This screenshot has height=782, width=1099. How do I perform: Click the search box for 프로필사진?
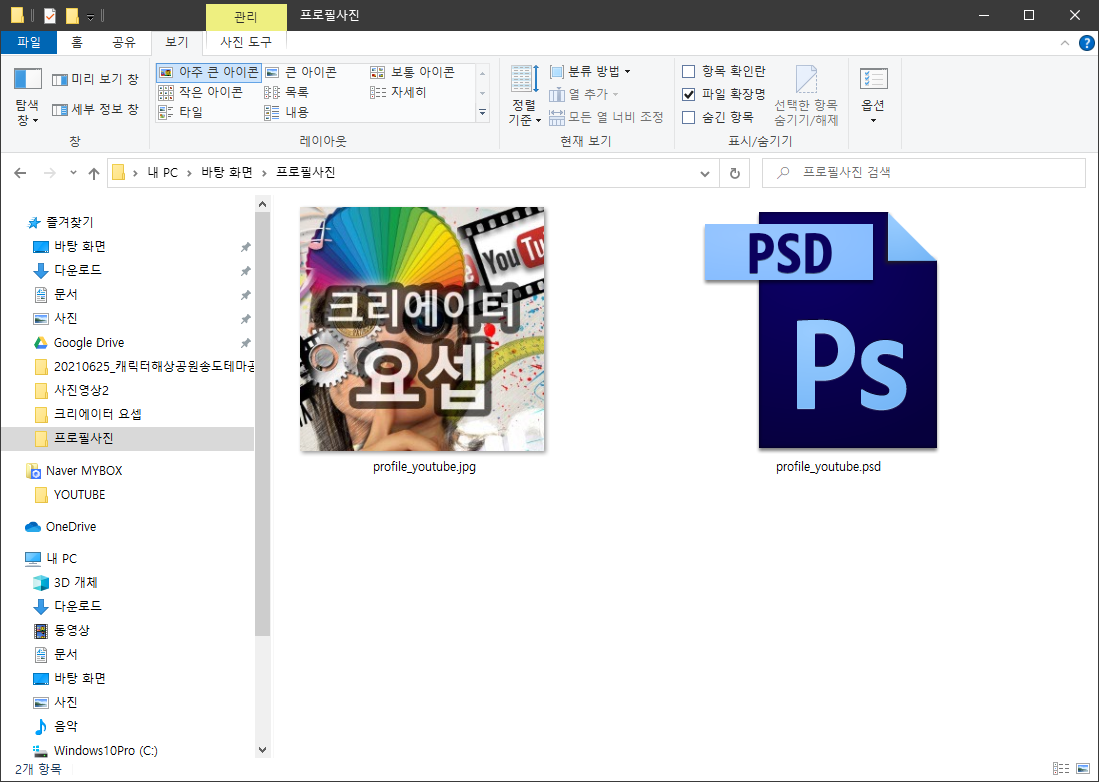click(x=924, y=173)
